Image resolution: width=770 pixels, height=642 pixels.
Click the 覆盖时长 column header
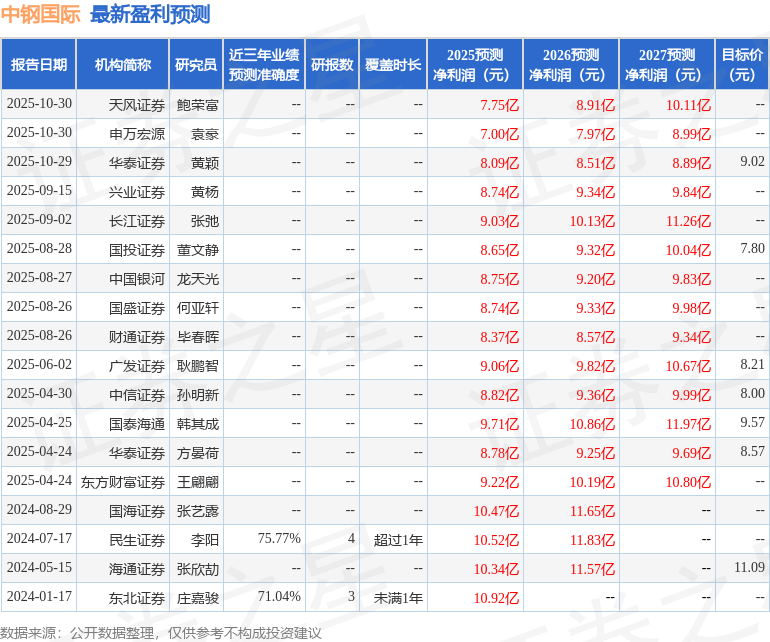(393, 64)
